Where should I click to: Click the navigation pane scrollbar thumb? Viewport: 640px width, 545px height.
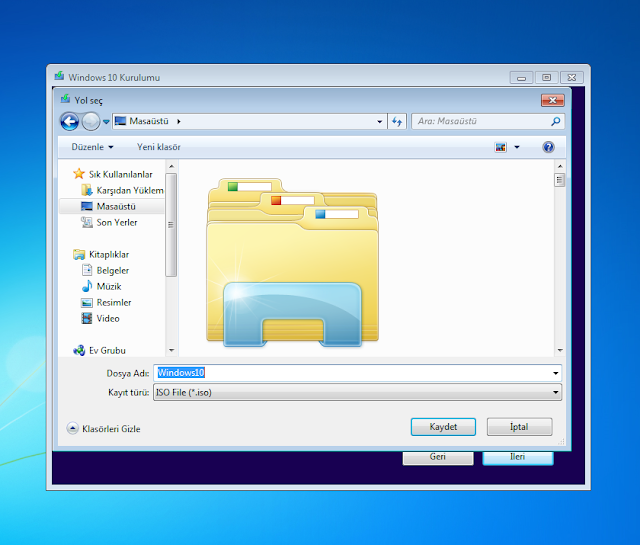(x=171, y=225)
